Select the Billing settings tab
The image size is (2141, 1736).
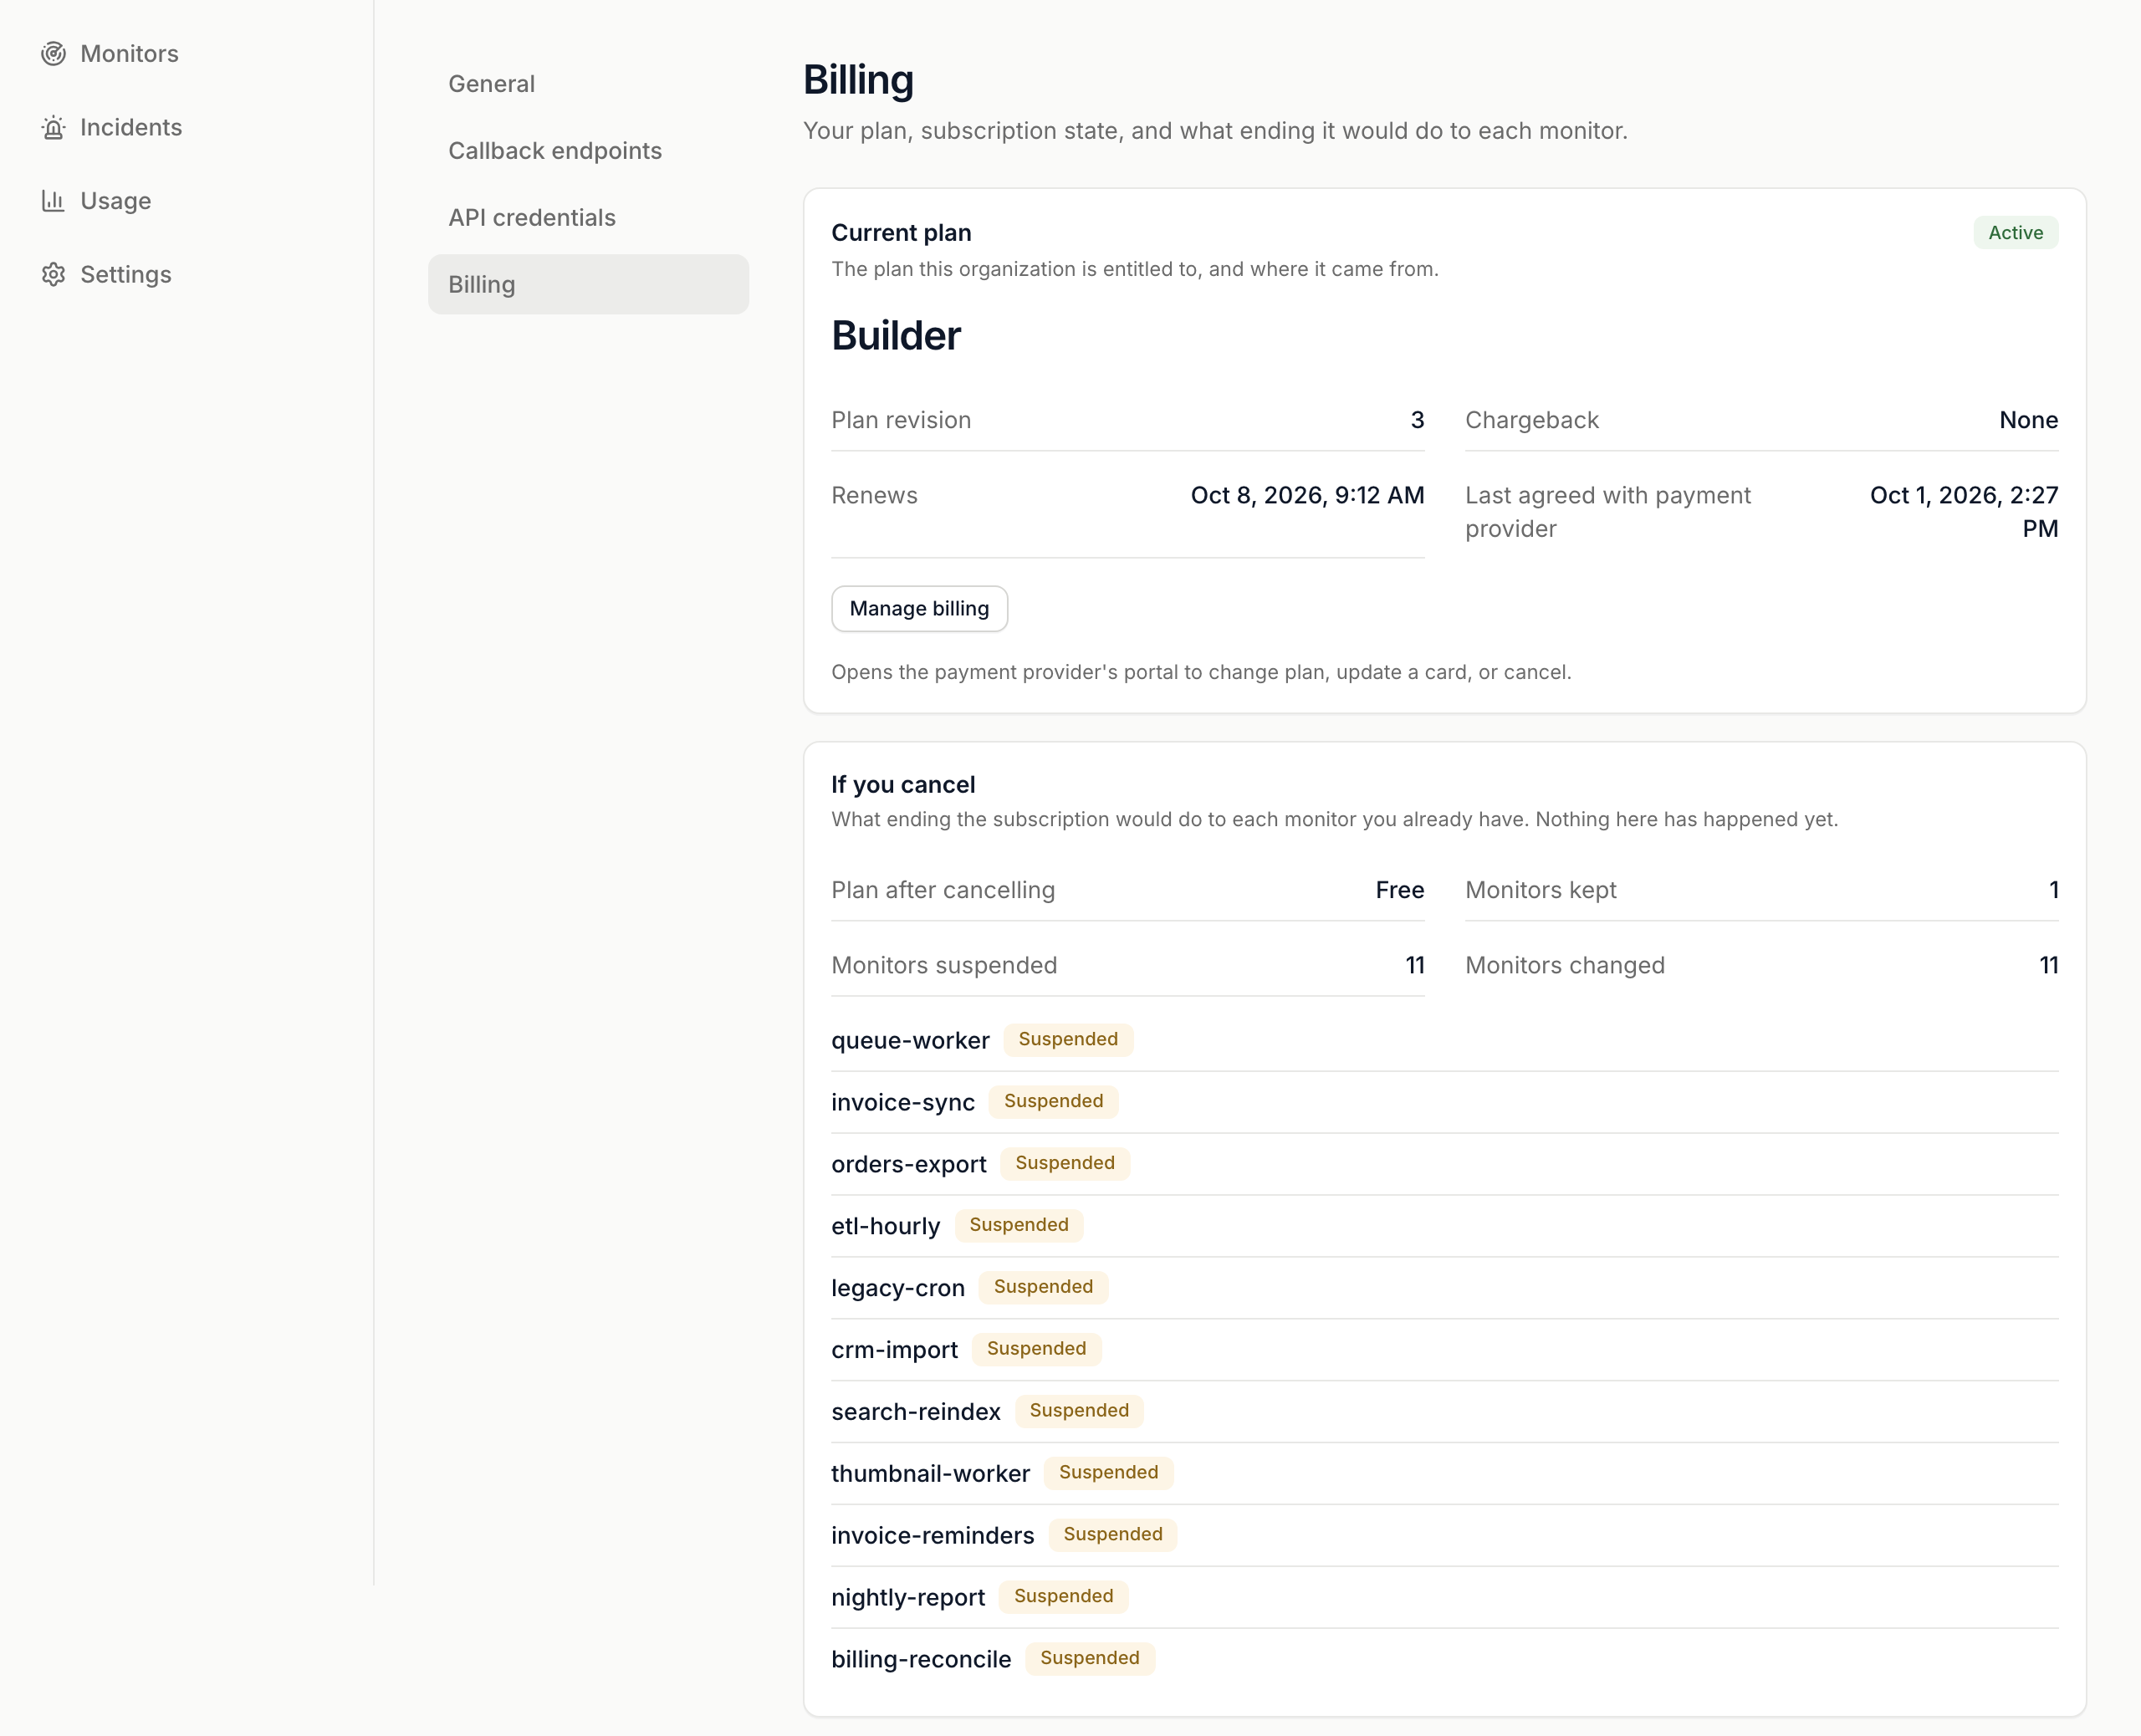click(588, 285)
